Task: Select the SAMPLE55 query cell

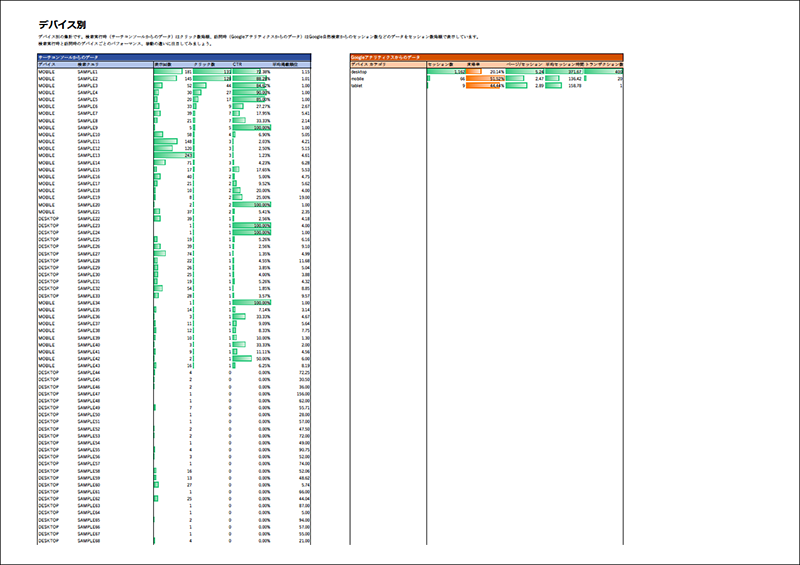Action: click(x=89, y=450)
